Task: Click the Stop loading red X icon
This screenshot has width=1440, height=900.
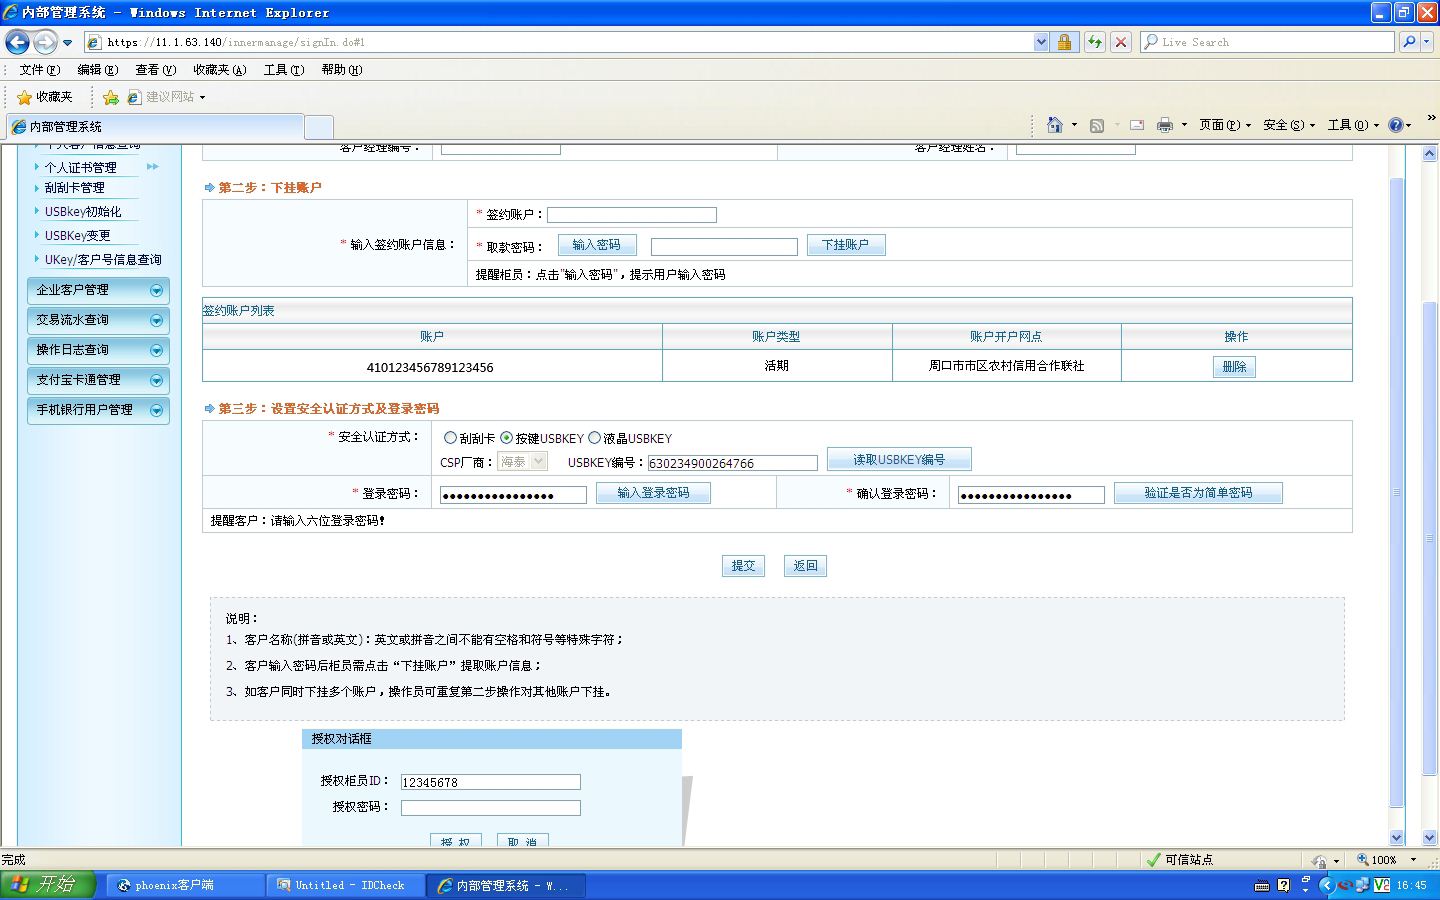Action: click(1121, 42)
